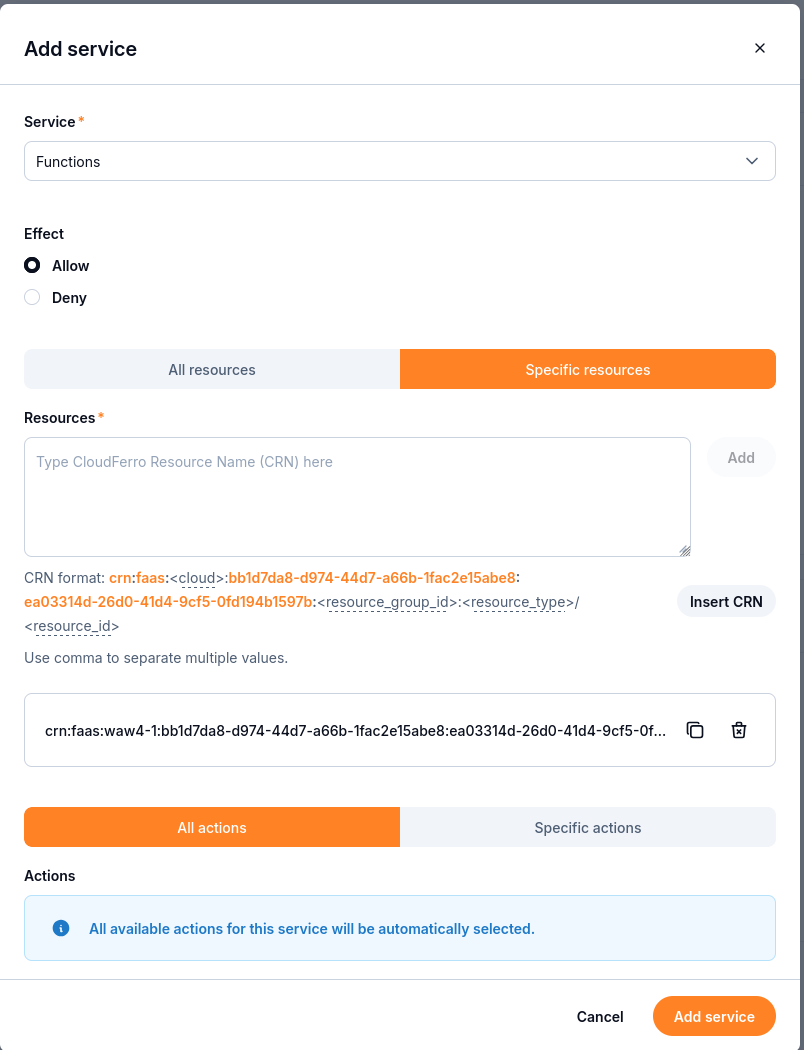Click the Insert CRN button
The height and width of the screenshot is (1050, 804).
[726, 601]
